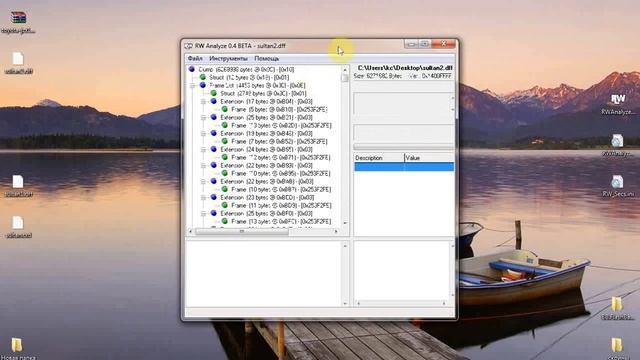
Task: Click the tree view vertical scrollbar thumb
Action: point(345,78)
